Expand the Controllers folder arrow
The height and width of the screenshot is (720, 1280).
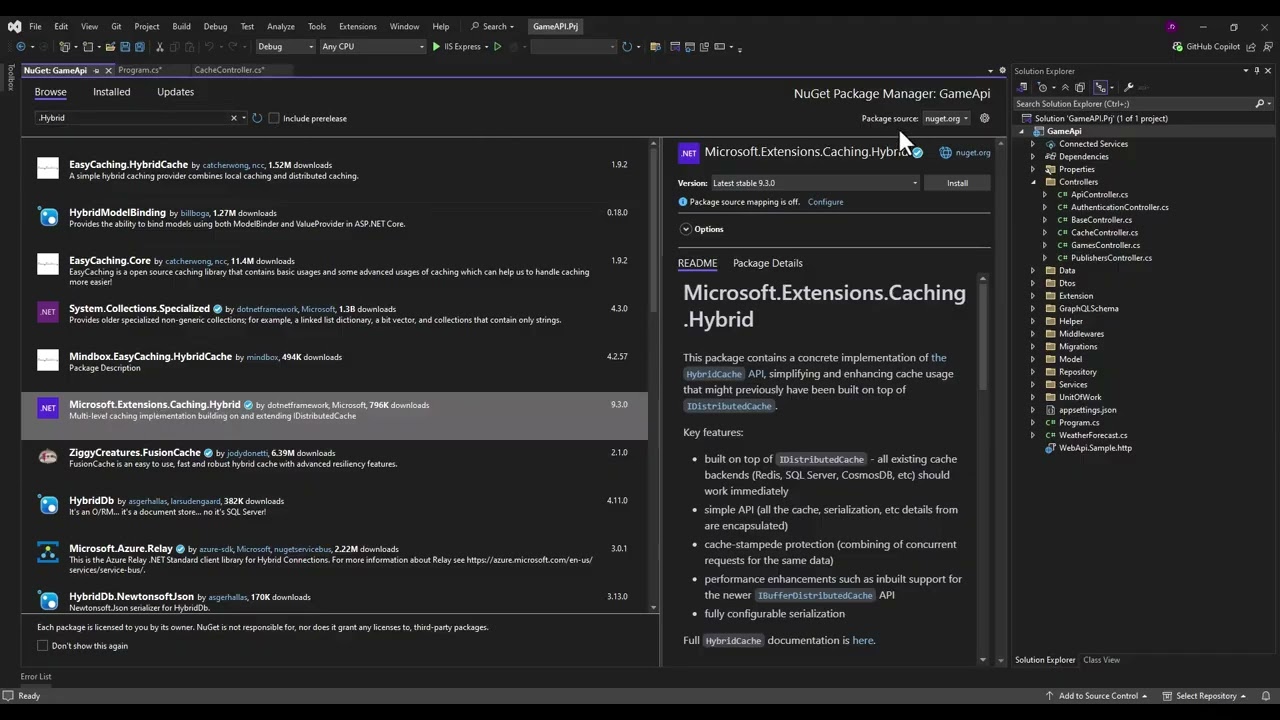pos(1033,182)
